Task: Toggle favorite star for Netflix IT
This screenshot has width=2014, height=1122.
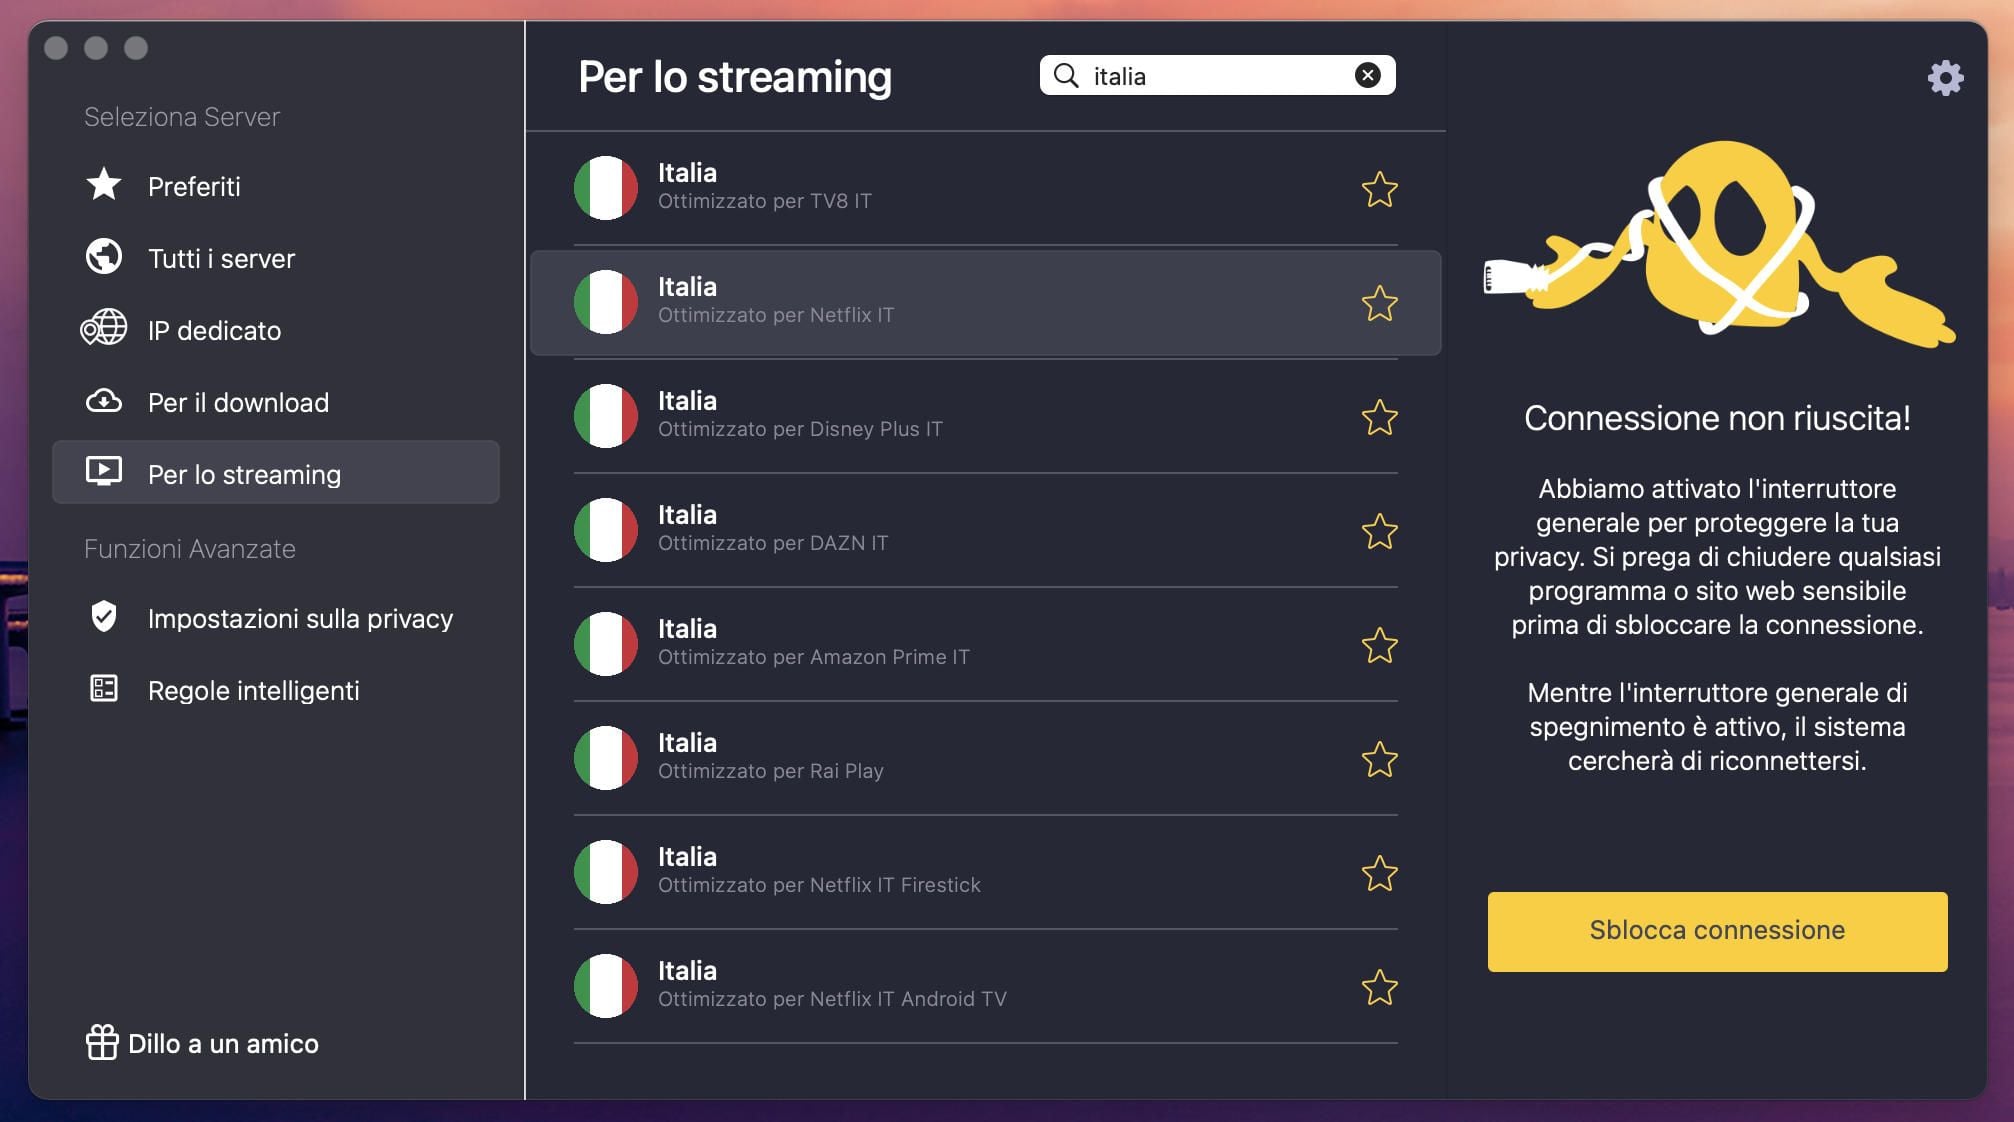Action: (x=1379, y=303)
